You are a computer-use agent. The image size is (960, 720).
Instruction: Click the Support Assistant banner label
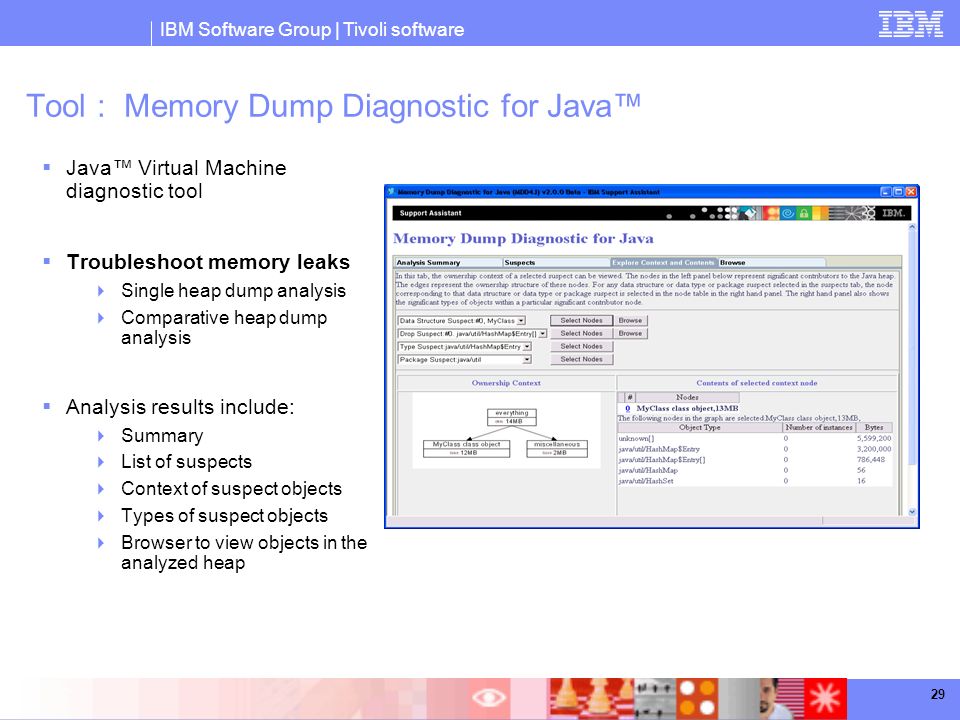tap(430, 213)
